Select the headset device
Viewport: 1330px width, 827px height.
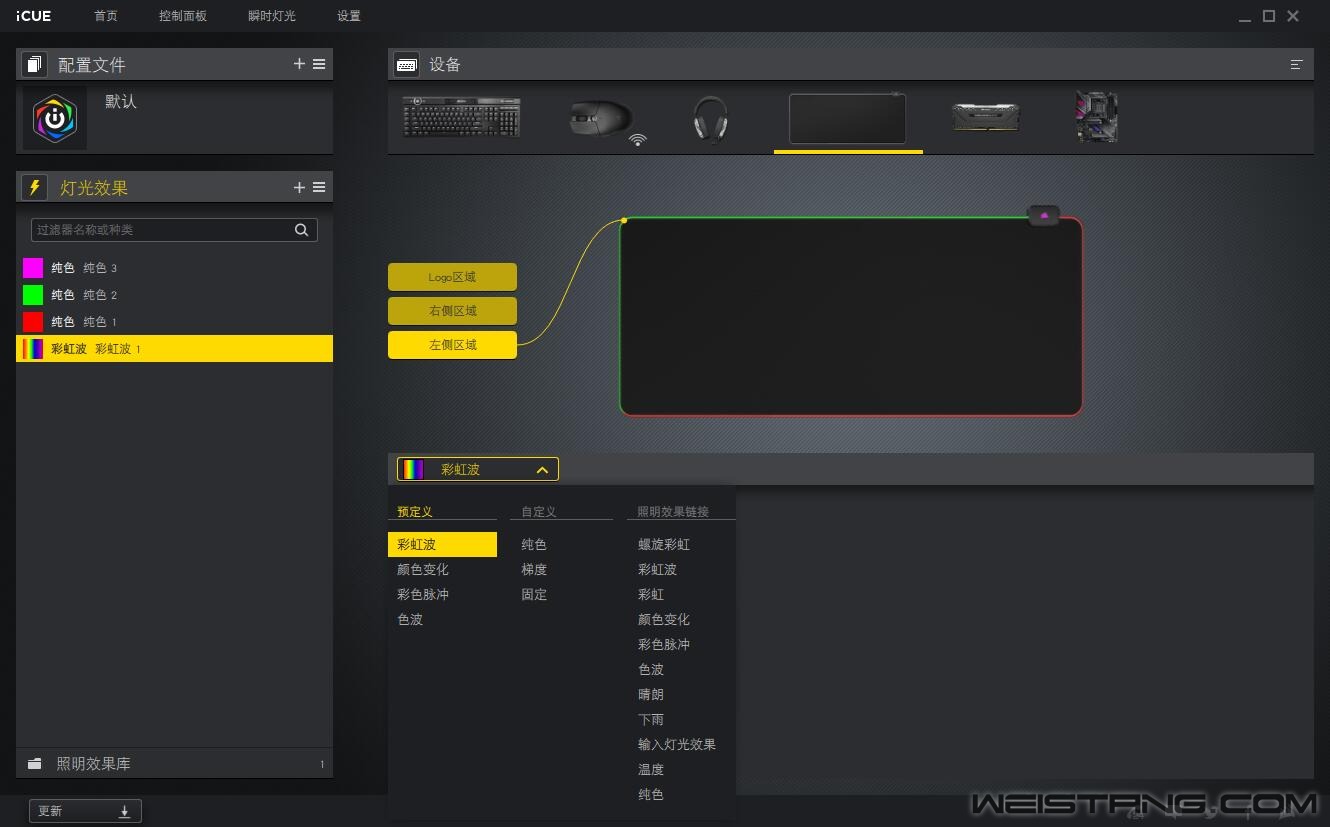pos(710,119)
